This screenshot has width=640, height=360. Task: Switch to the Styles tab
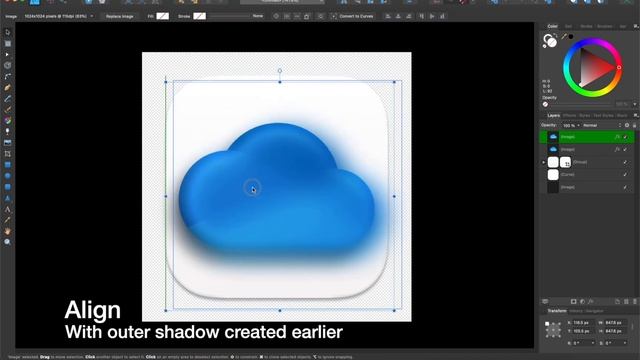point(584,116)
